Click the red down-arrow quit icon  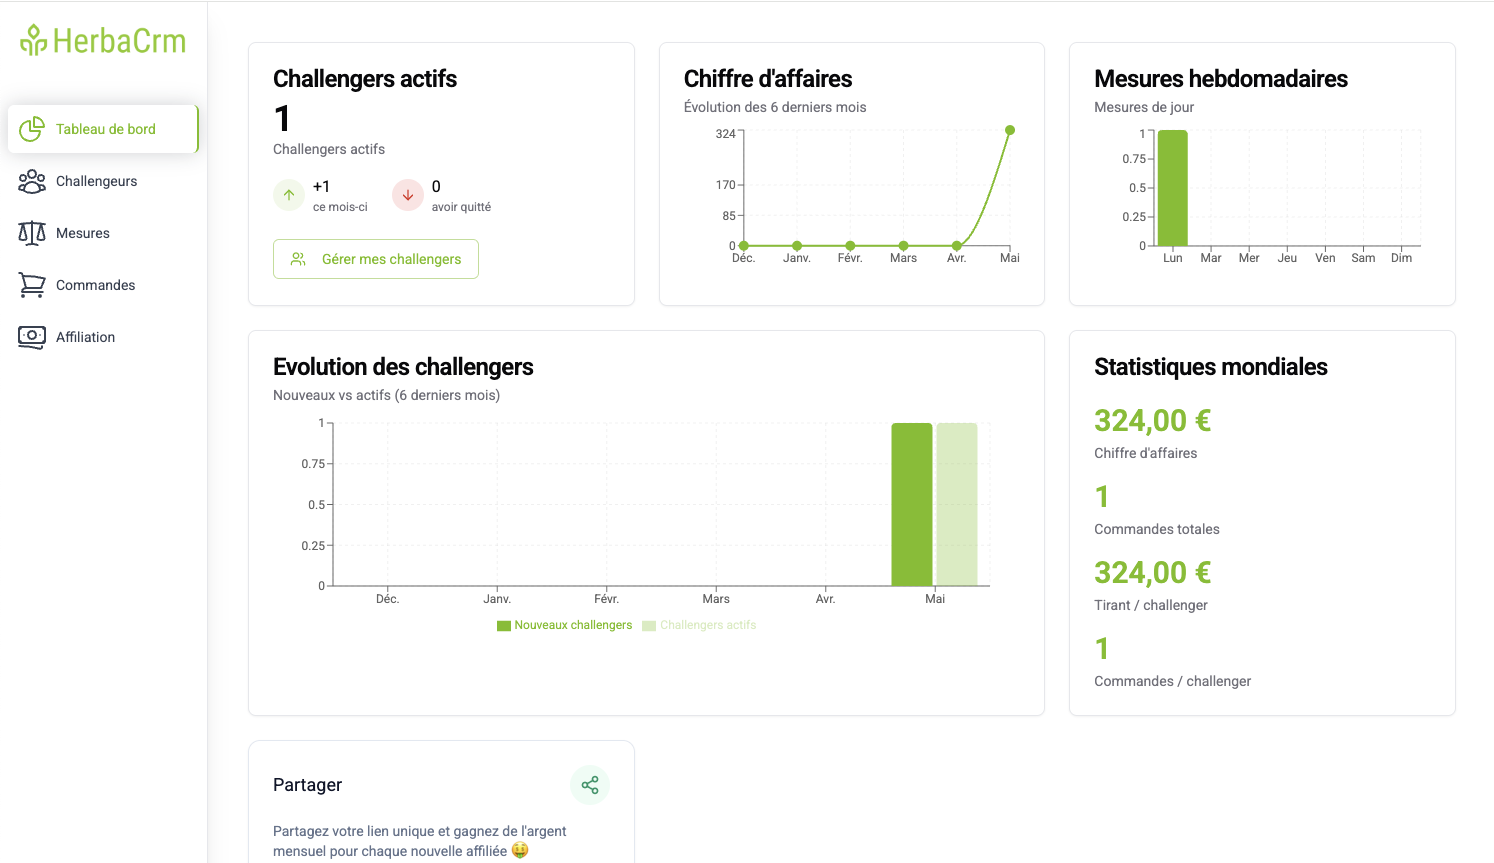tap(408, 195)
